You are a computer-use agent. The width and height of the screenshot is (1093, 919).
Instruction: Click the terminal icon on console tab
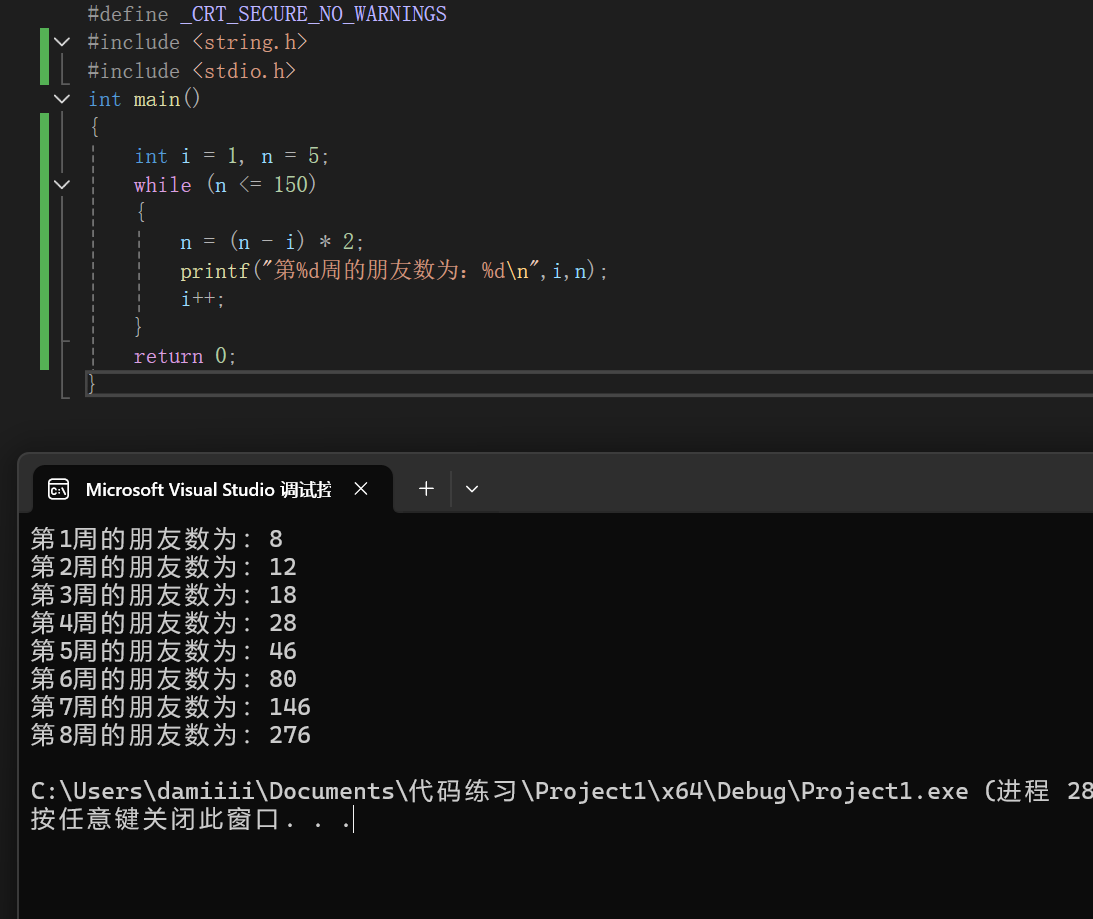[x=59, y=489]
